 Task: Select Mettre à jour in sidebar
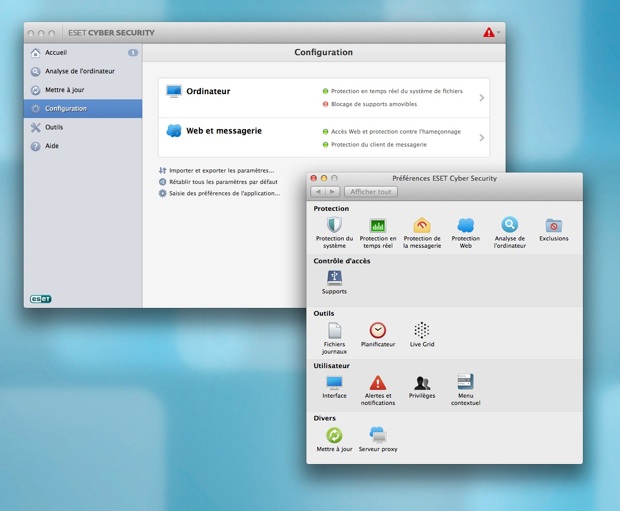tap(83, 90)
